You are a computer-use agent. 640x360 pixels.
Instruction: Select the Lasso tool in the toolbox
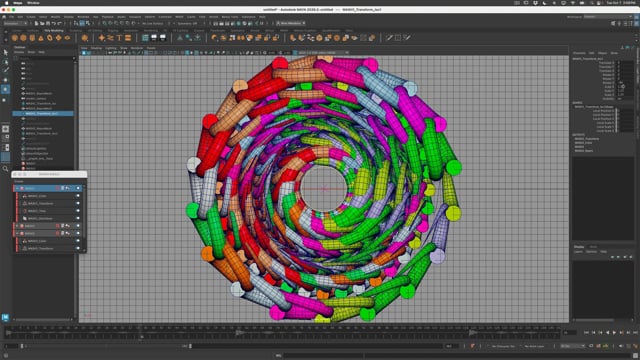click(5, 62)
